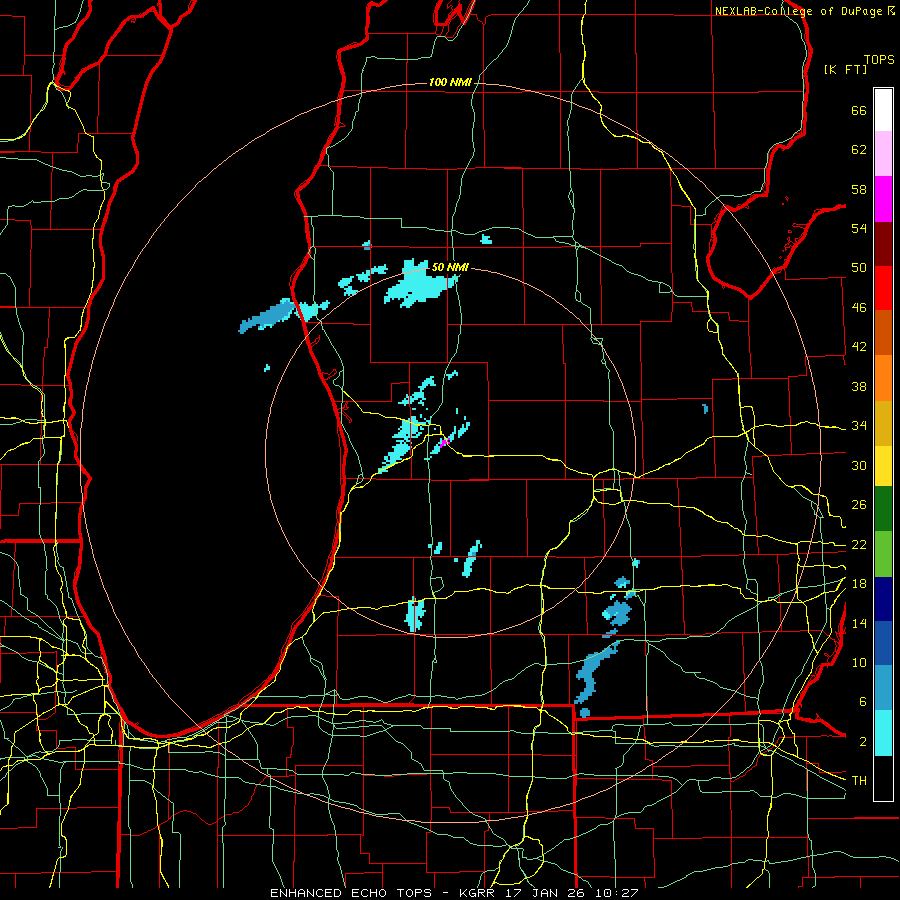Click the magenta echo pixel near radar center

click(x=443, y=443)
